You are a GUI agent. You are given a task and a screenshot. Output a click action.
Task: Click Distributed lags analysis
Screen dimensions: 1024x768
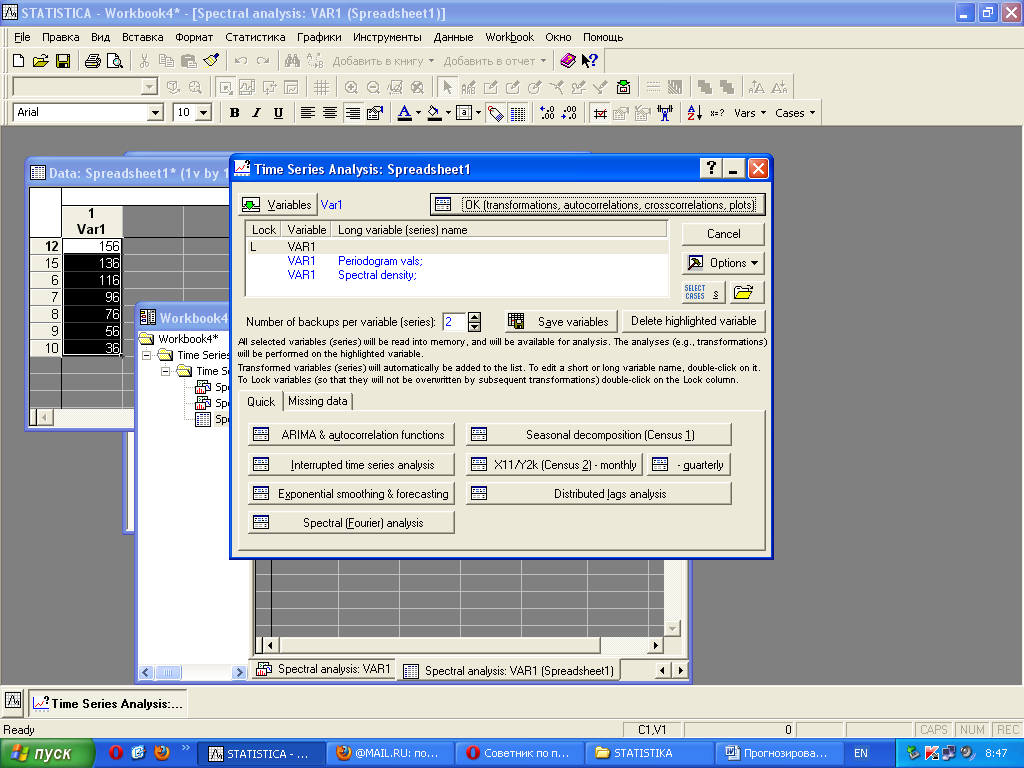[599, 494]
